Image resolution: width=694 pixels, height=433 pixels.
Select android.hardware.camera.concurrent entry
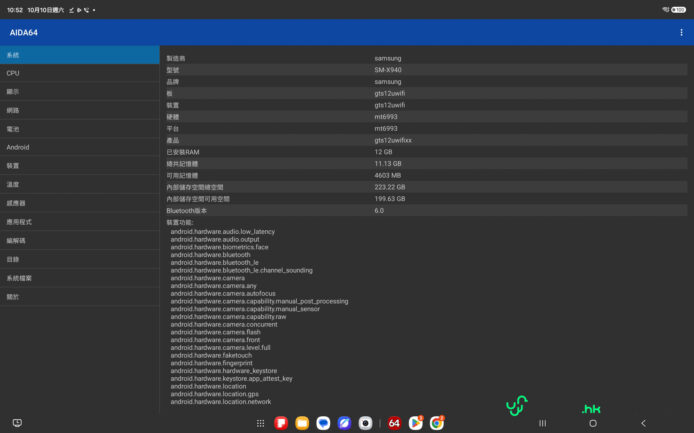(224, 325)
